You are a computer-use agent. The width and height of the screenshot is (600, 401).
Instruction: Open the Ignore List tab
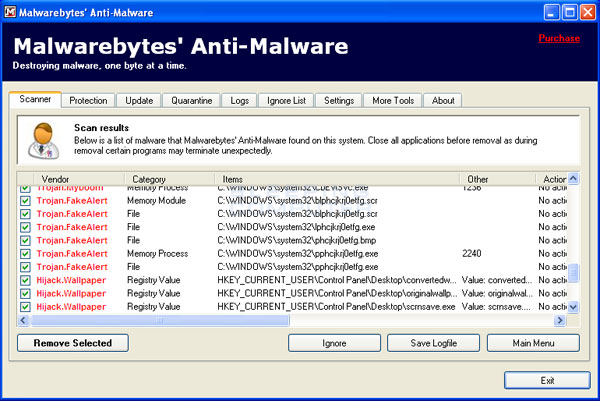286,101
